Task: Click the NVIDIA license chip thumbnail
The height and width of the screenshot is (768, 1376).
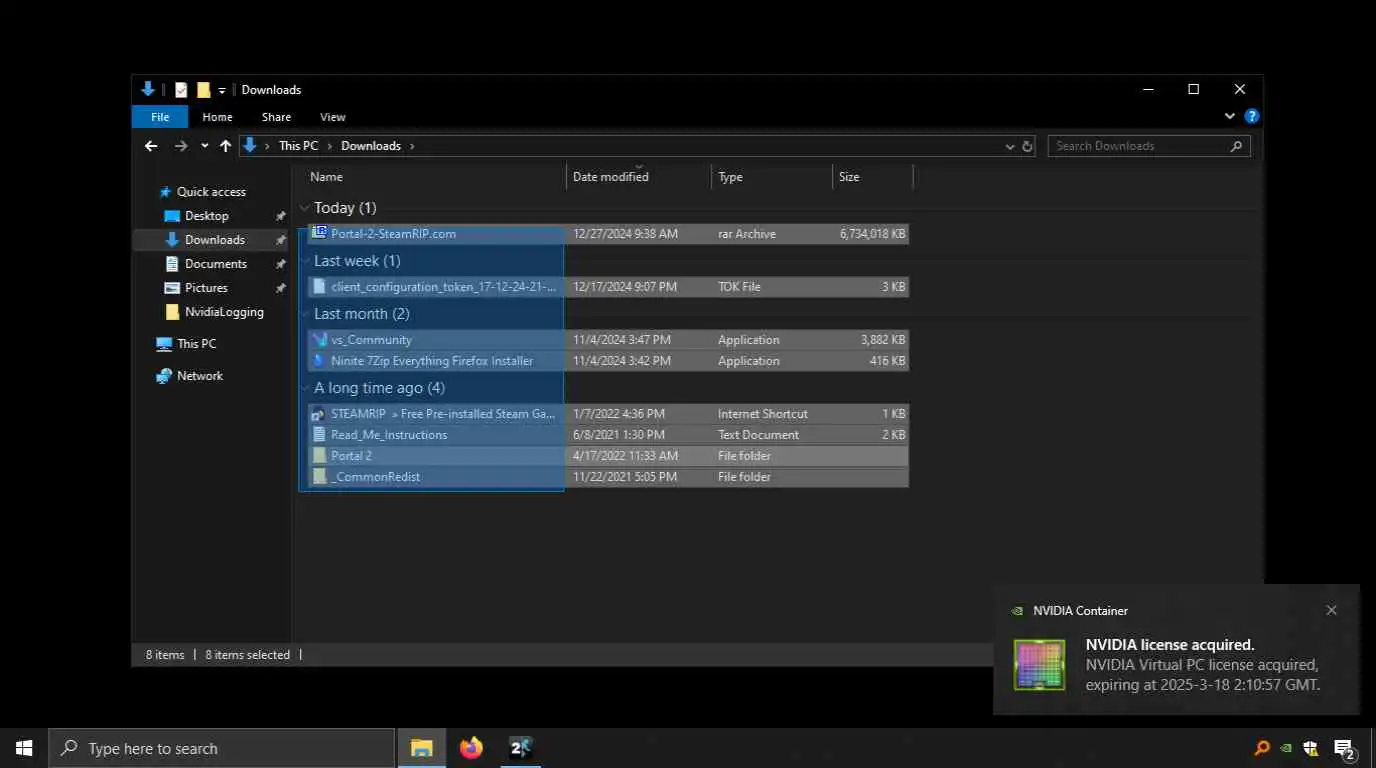Action: 1040,665
